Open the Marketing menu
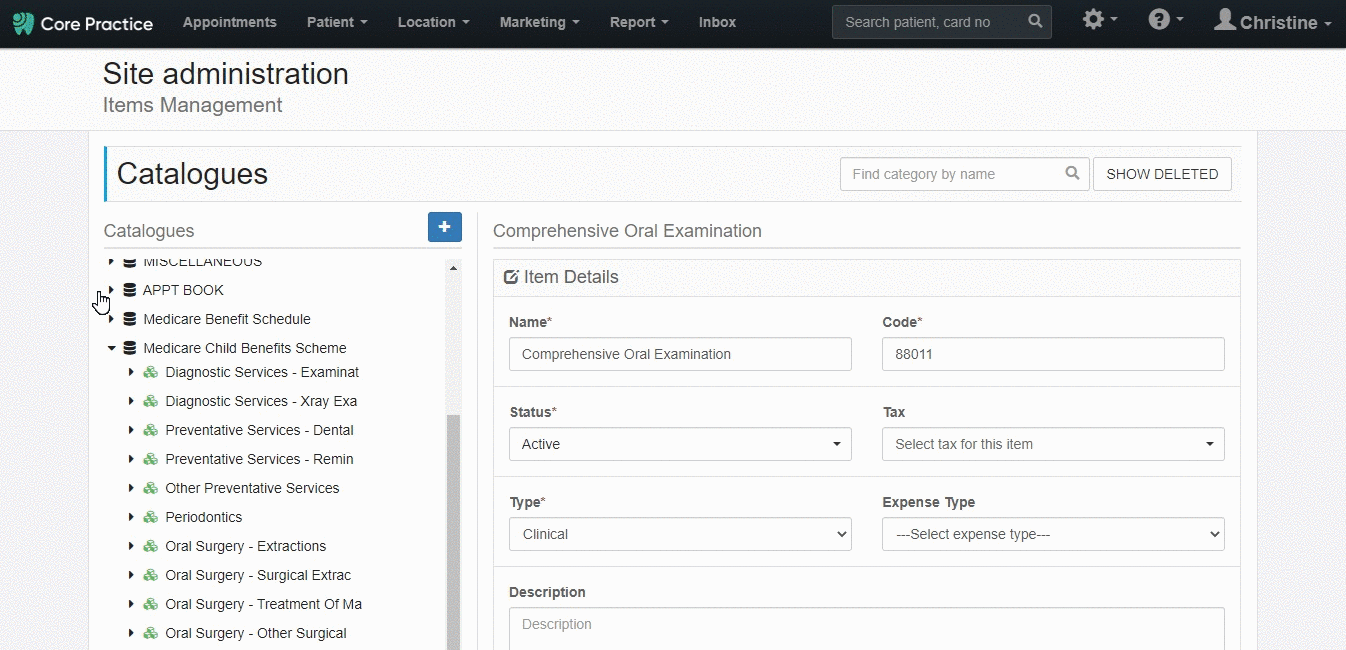Screen dimensions: 1346x650 pos(538,22)
